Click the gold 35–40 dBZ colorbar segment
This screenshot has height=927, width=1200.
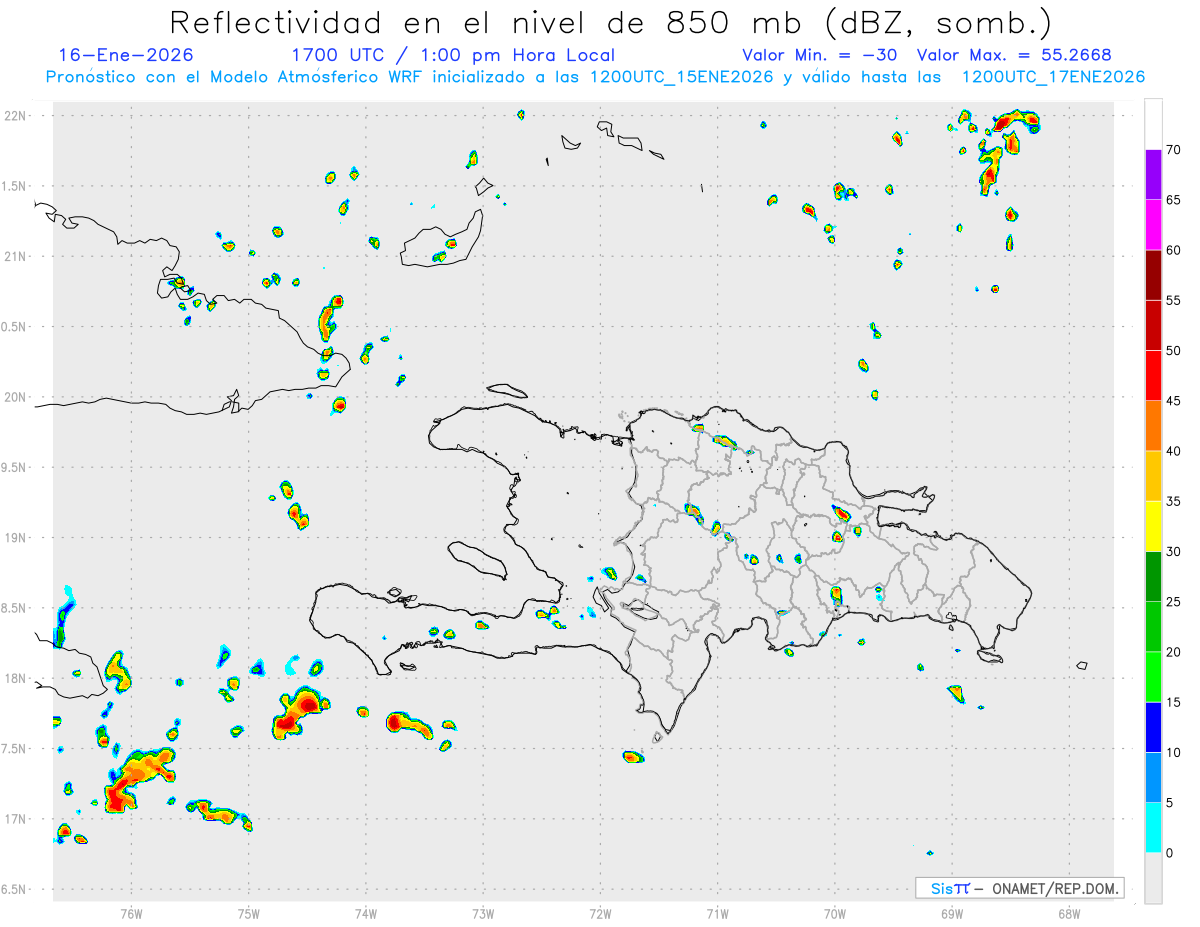tap(1153, 476)
